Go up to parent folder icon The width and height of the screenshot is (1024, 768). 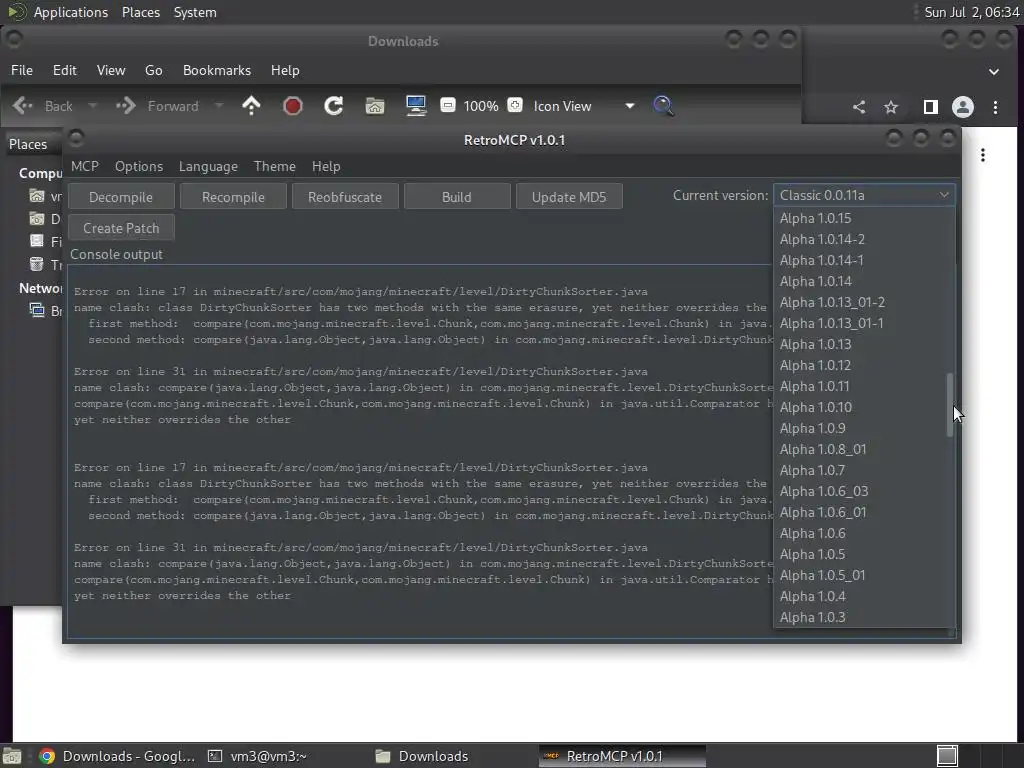pyautogui.click(x=251, y=106)
